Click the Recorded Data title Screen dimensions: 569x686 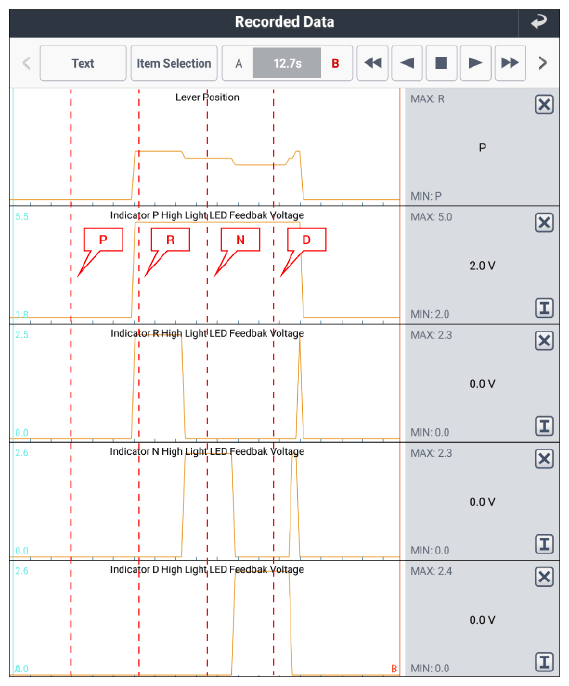click(x=284, y=22)
